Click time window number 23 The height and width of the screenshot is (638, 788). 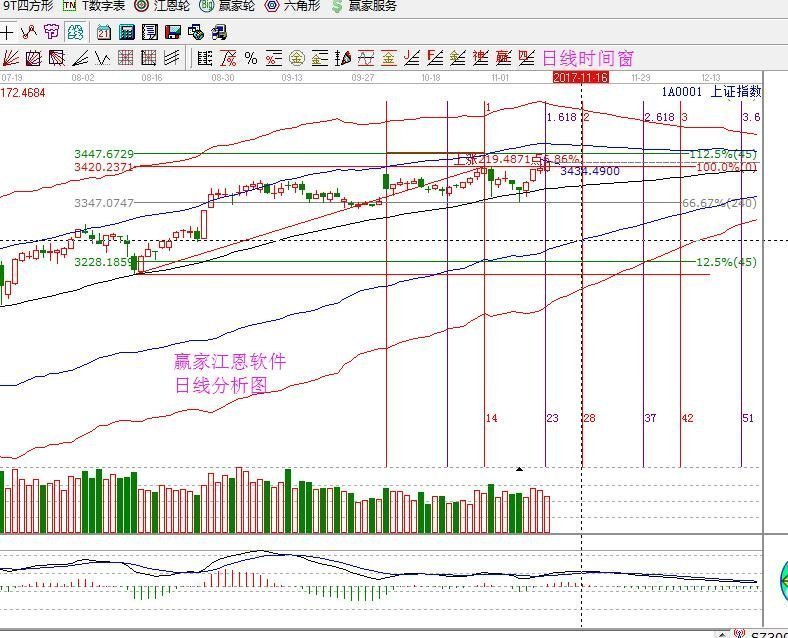552,418
